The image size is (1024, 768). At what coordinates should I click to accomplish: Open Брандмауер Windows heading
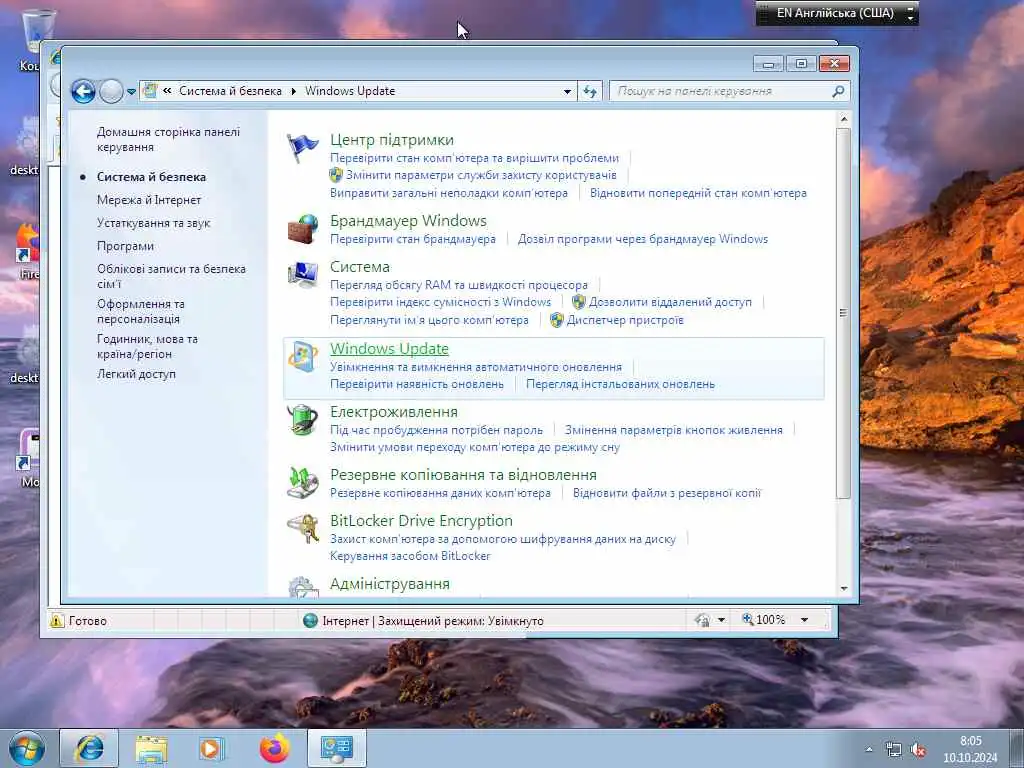coord(408,221)
